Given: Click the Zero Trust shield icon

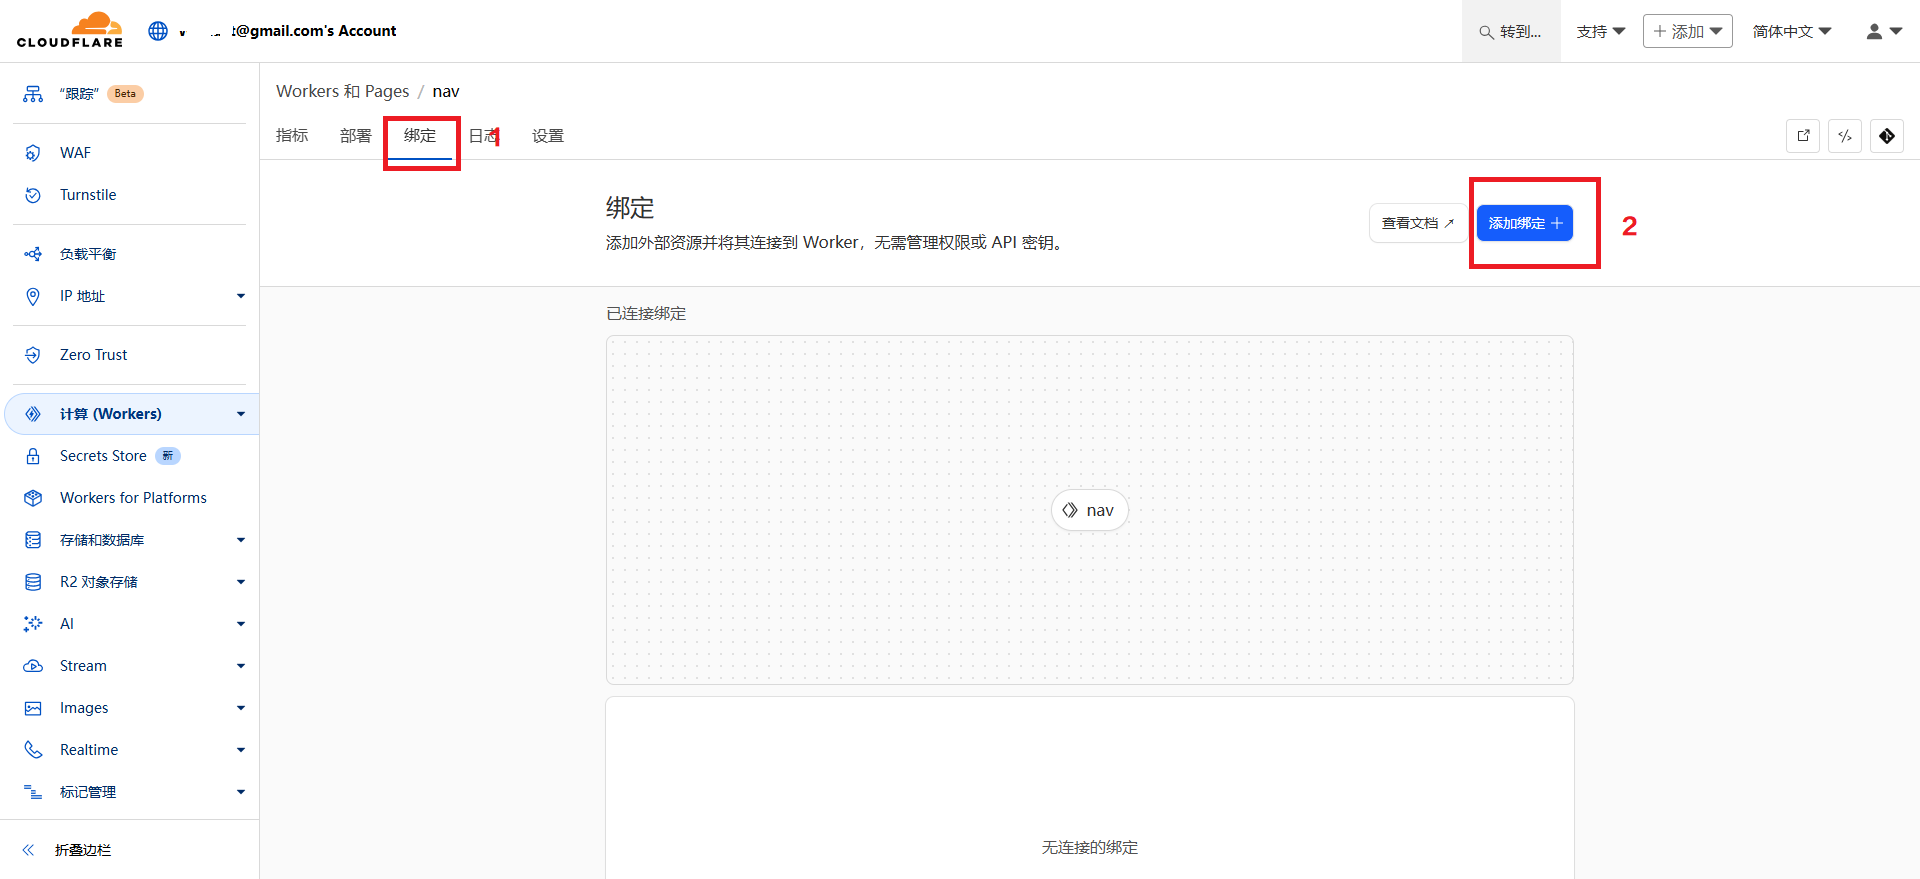Looking at the screenshot, I should coord(33,355).
